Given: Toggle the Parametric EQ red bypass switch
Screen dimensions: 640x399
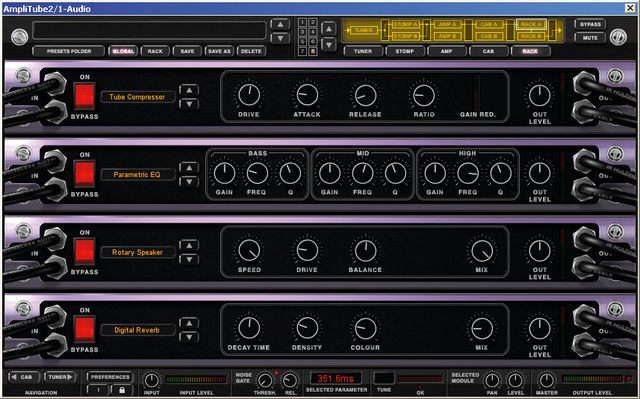Looking at the screenshot, I should [84, 174].
